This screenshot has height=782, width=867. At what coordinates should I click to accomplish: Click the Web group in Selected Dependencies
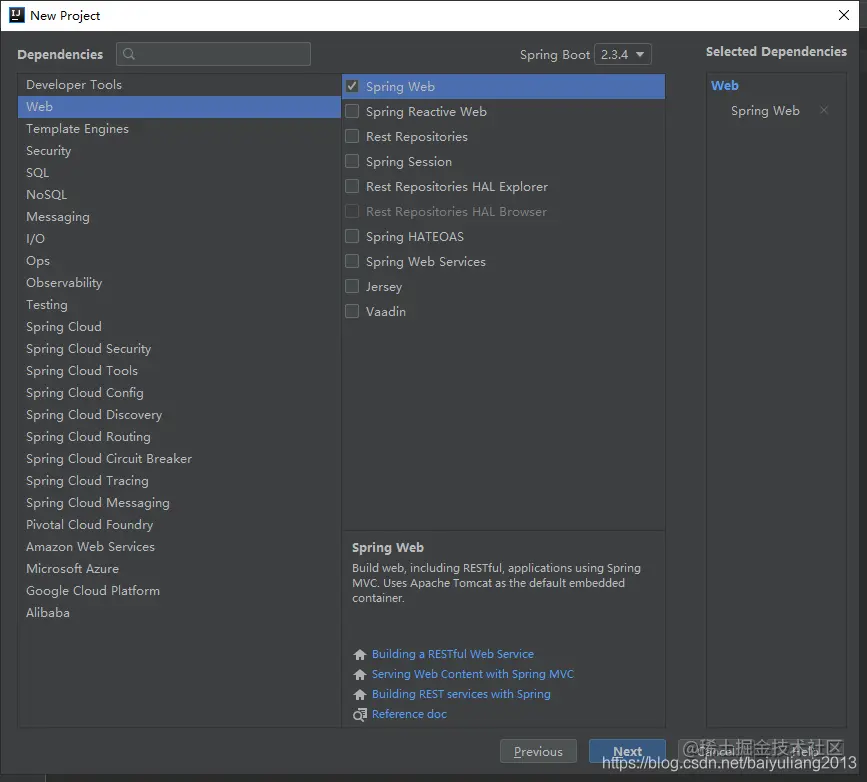[724, 86]
